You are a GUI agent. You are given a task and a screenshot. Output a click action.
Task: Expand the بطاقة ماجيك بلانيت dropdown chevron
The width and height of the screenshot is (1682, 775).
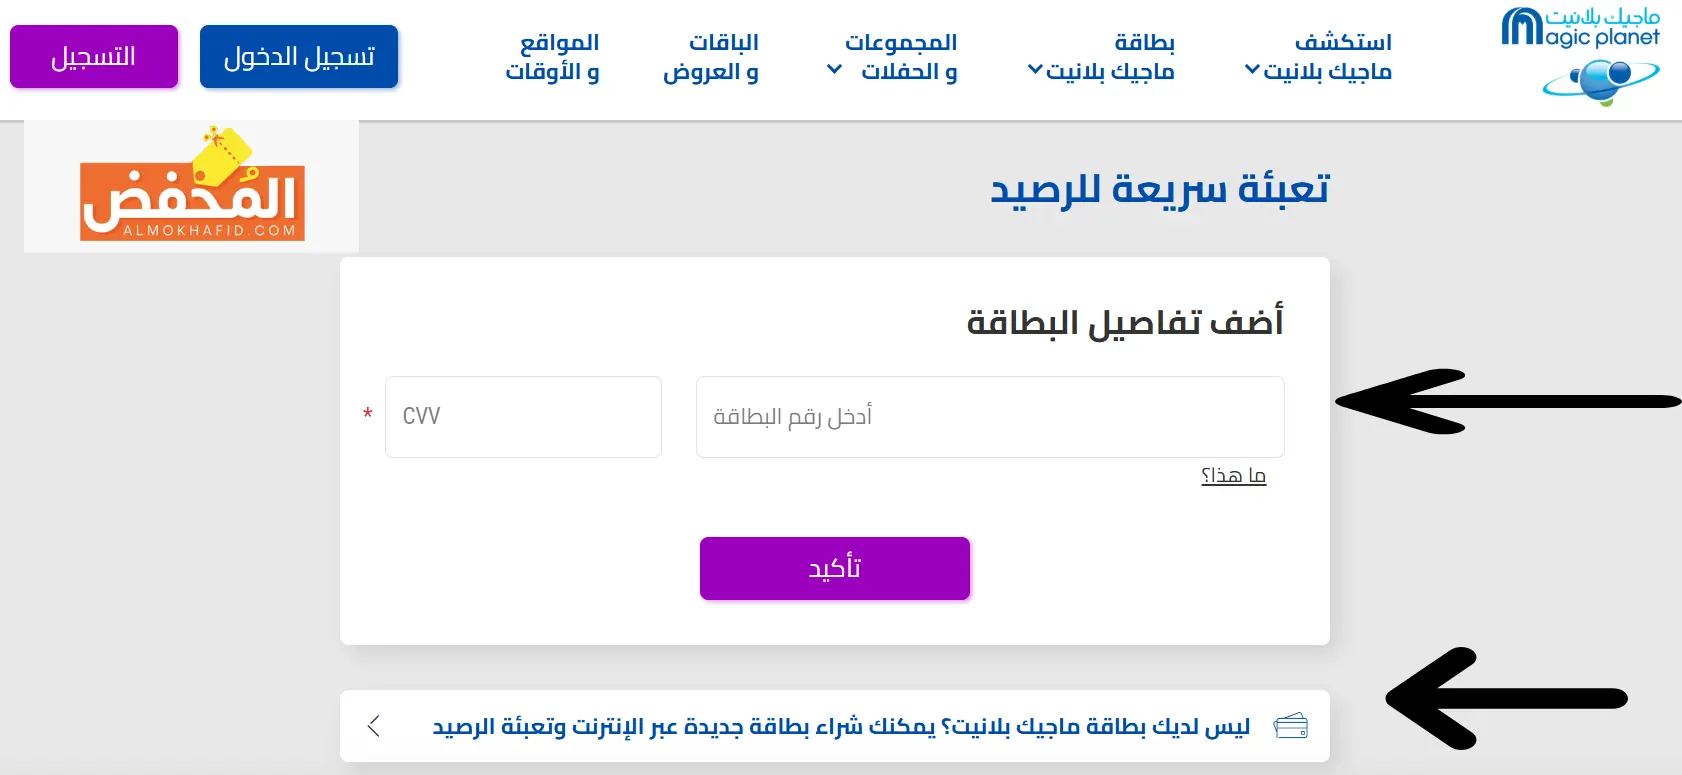point(1035,70)
